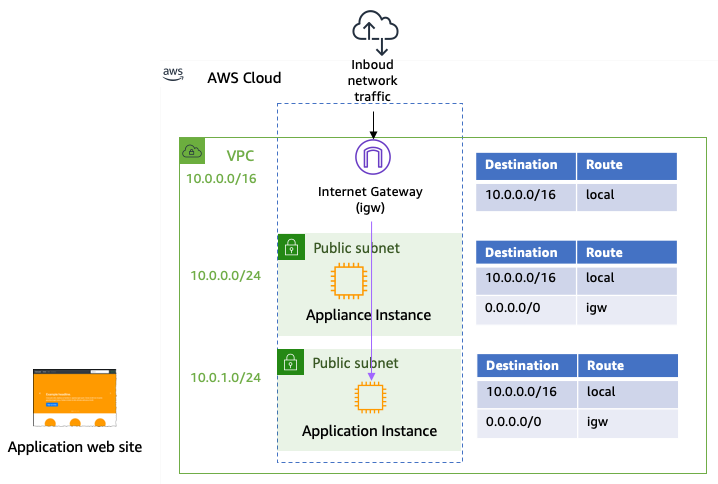Click the VPC cloud lock icon

click(x=192, y=151)
